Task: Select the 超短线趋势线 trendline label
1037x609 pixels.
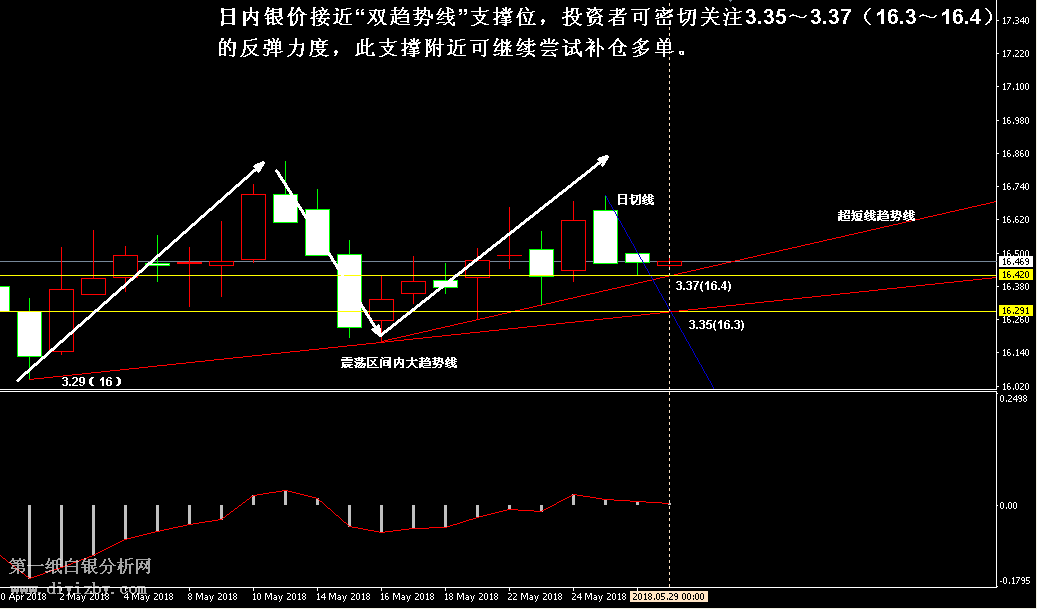Action: [876, 215]
